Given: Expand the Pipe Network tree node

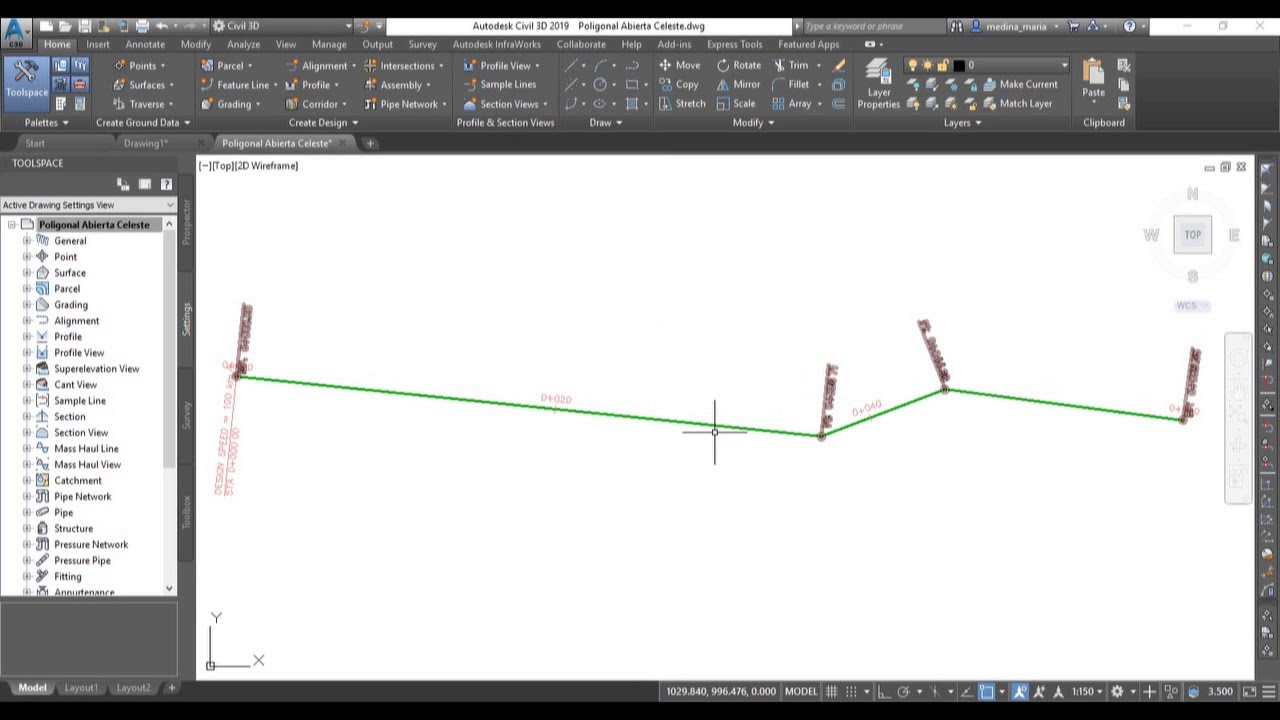Looking at the screenshot, I should coord(27,497).
